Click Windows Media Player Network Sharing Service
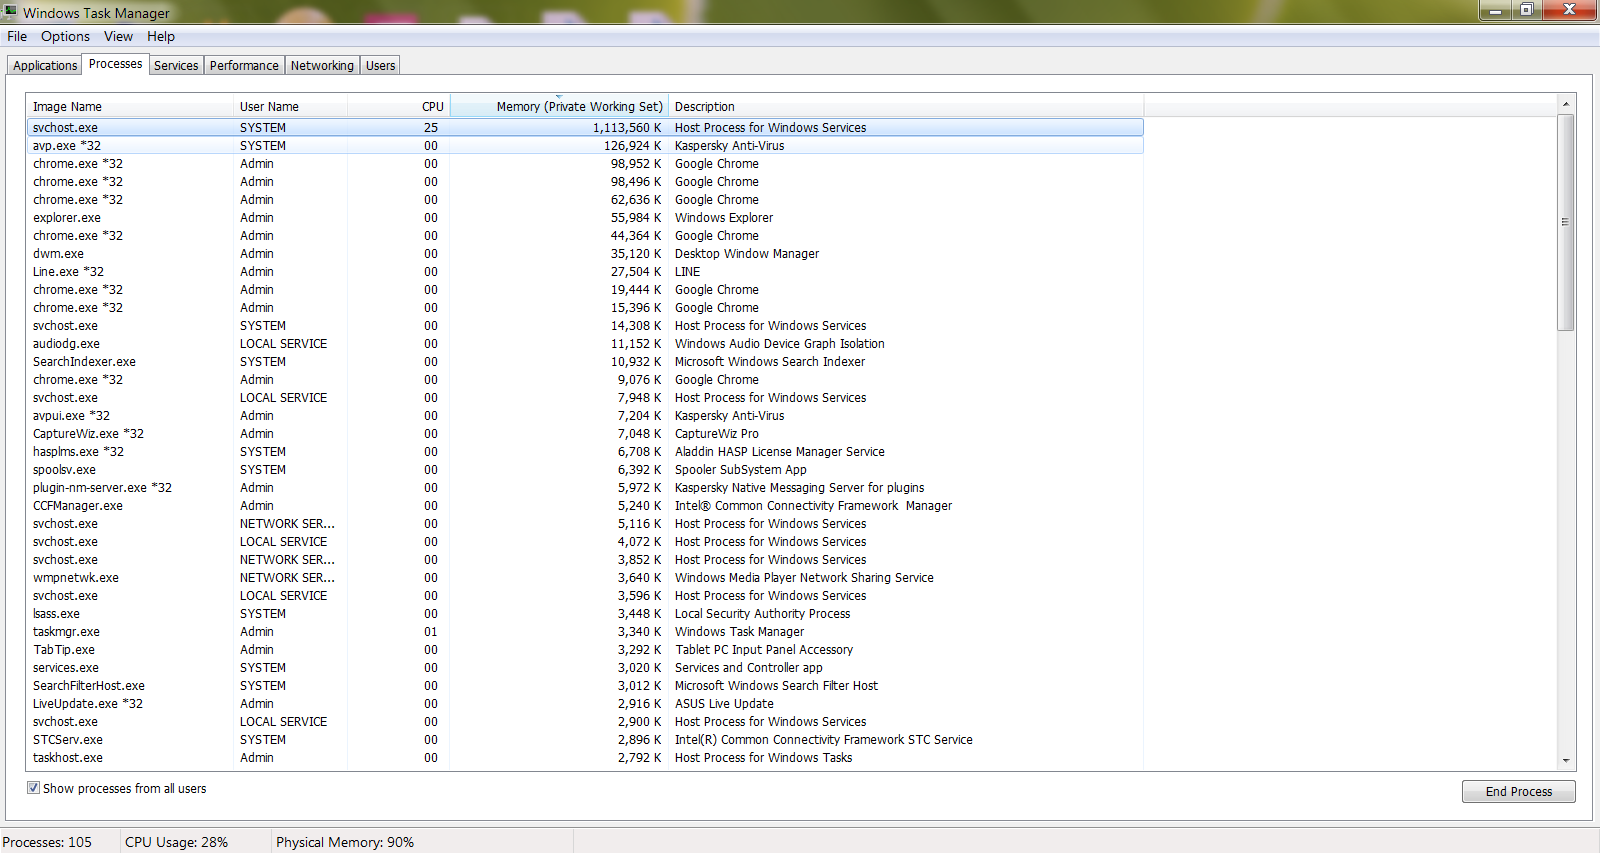Screen dimensions: 1600x853 click(804, 577)
